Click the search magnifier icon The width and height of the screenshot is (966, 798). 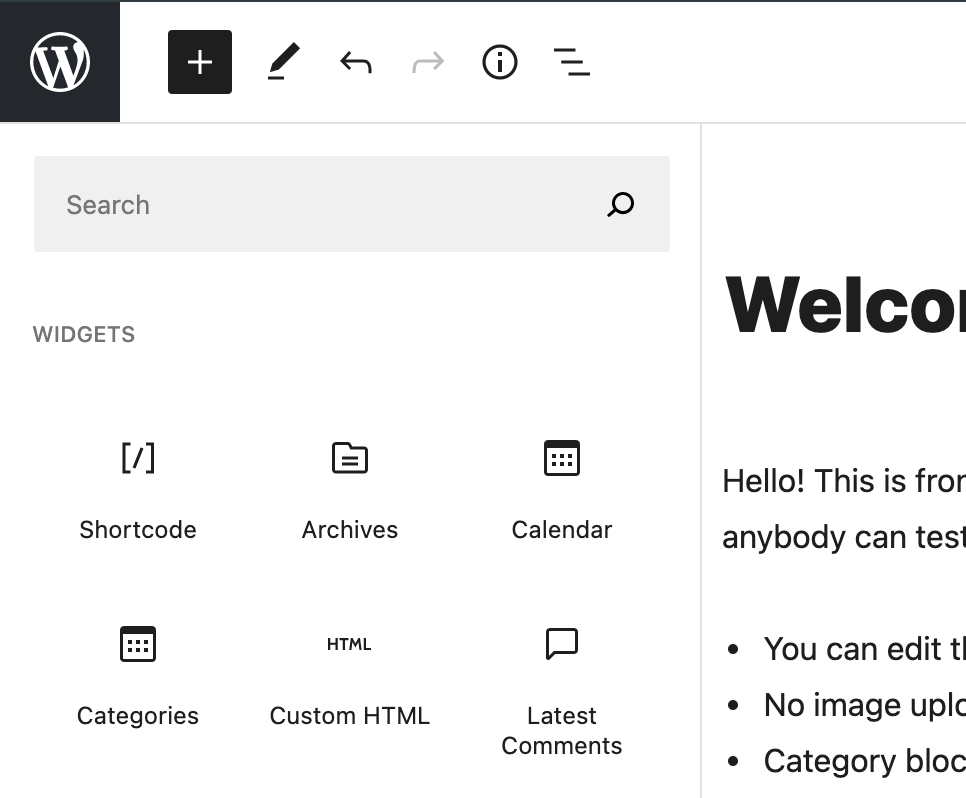[x=620, y=204]
